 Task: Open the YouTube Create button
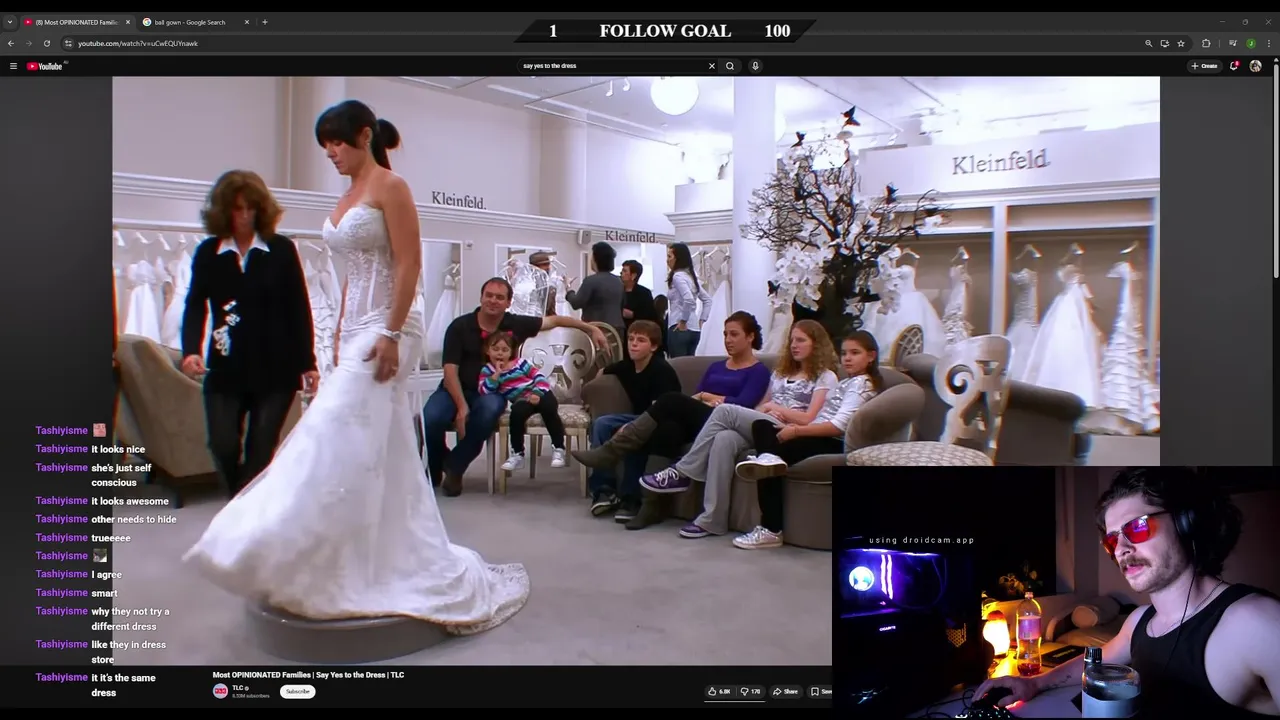click(x=1204, y=66)
